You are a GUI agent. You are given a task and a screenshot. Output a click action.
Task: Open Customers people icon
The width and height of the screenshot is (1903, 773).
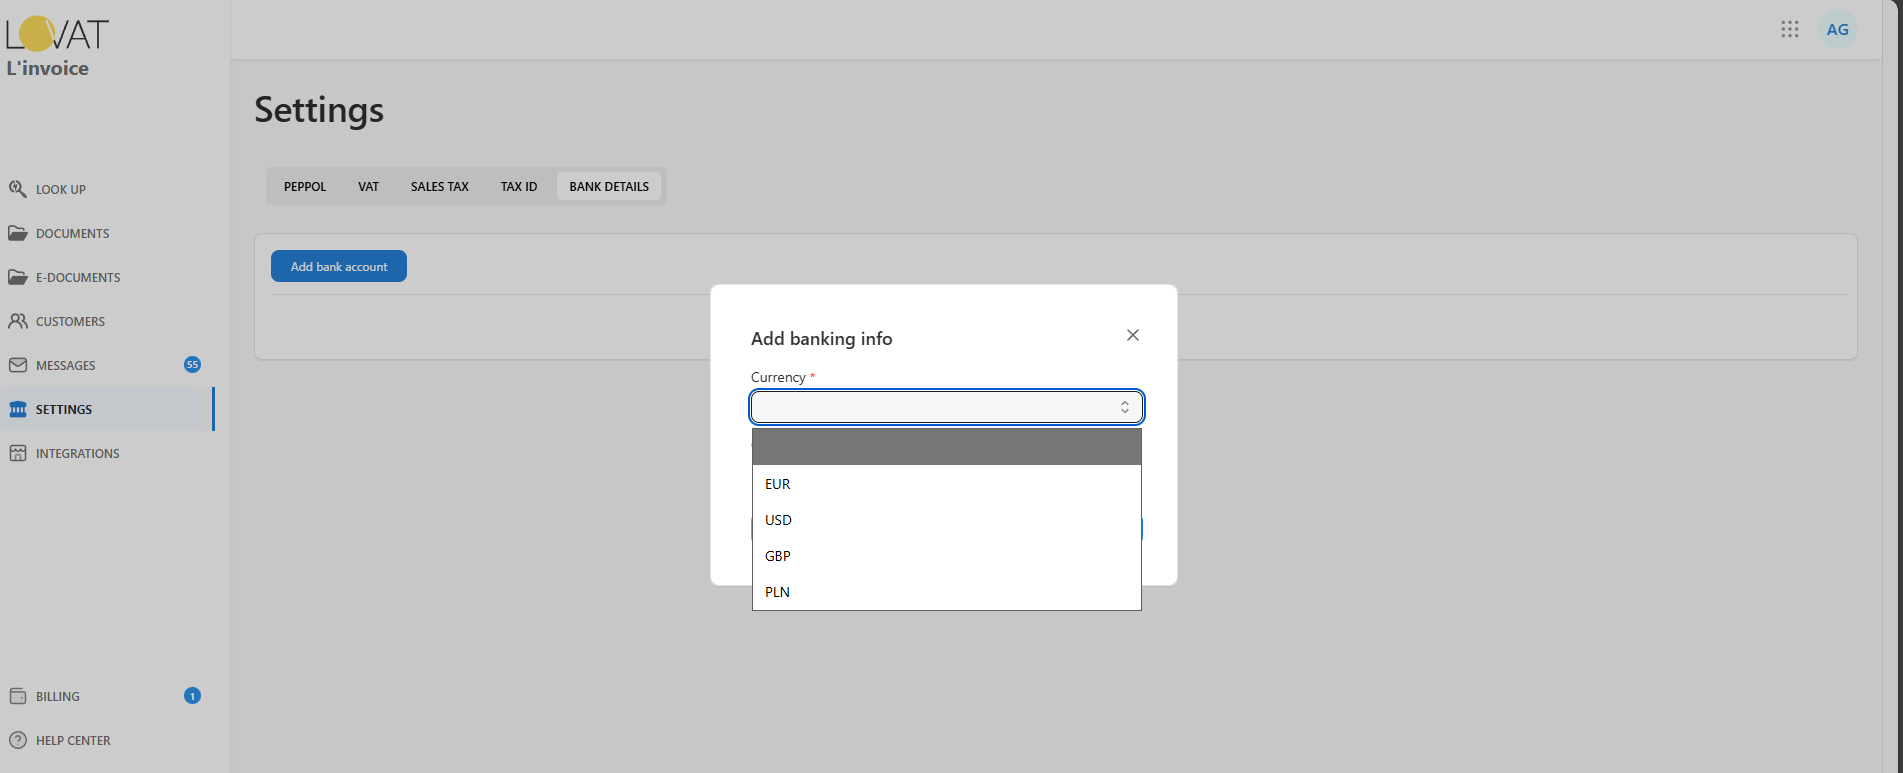coord(18,321)
